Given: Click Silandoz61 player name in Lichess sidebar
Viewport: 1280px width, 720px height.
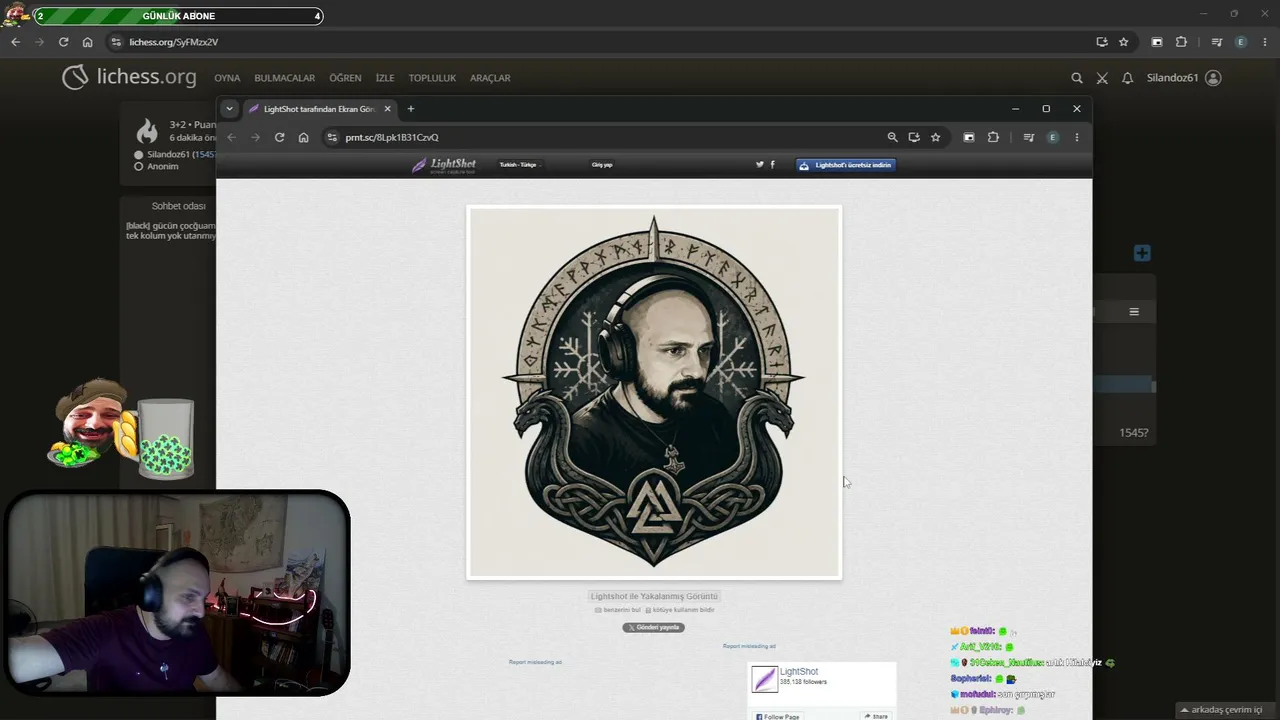Looking at the screenshot, I should (x=168, y=155).
